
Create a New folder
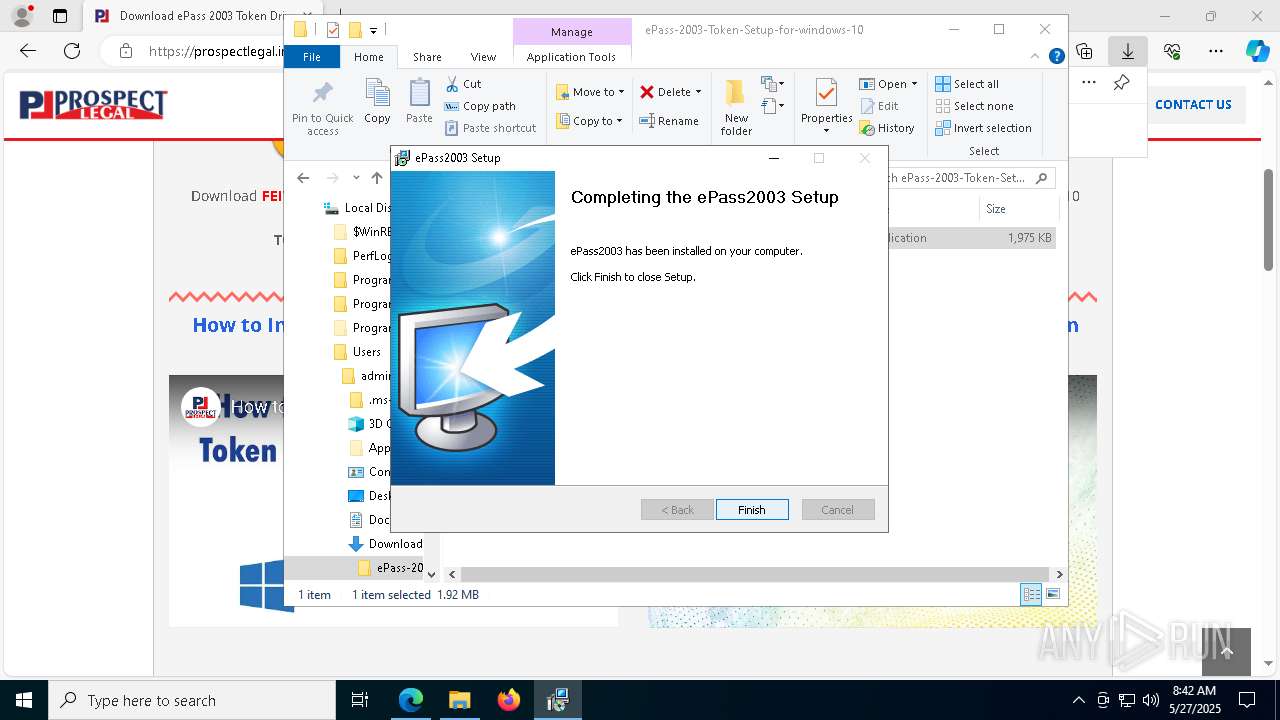[x=736, y=108]
